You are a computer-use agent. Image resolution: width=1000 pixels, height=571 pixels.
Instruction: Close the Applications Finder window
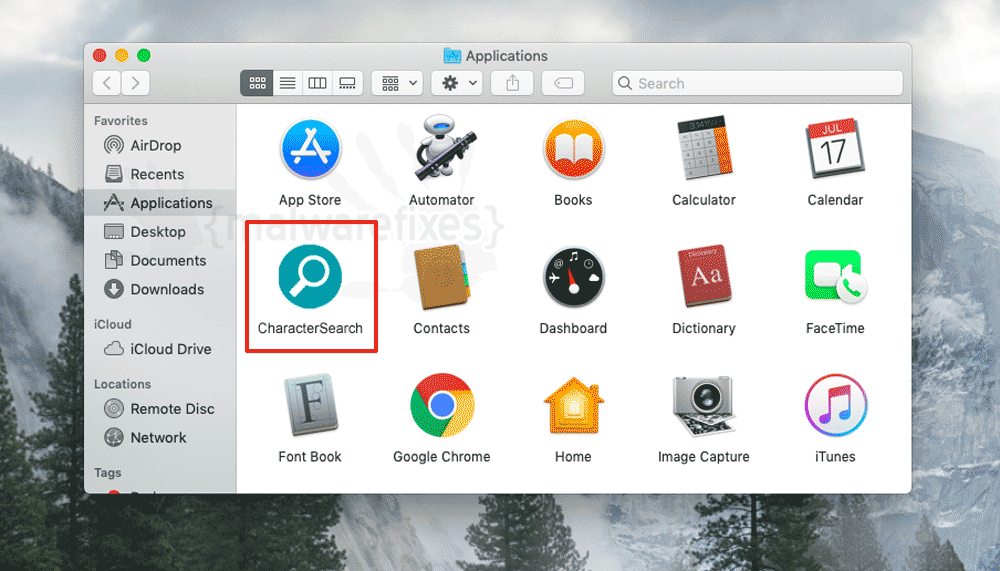(99, 56)
